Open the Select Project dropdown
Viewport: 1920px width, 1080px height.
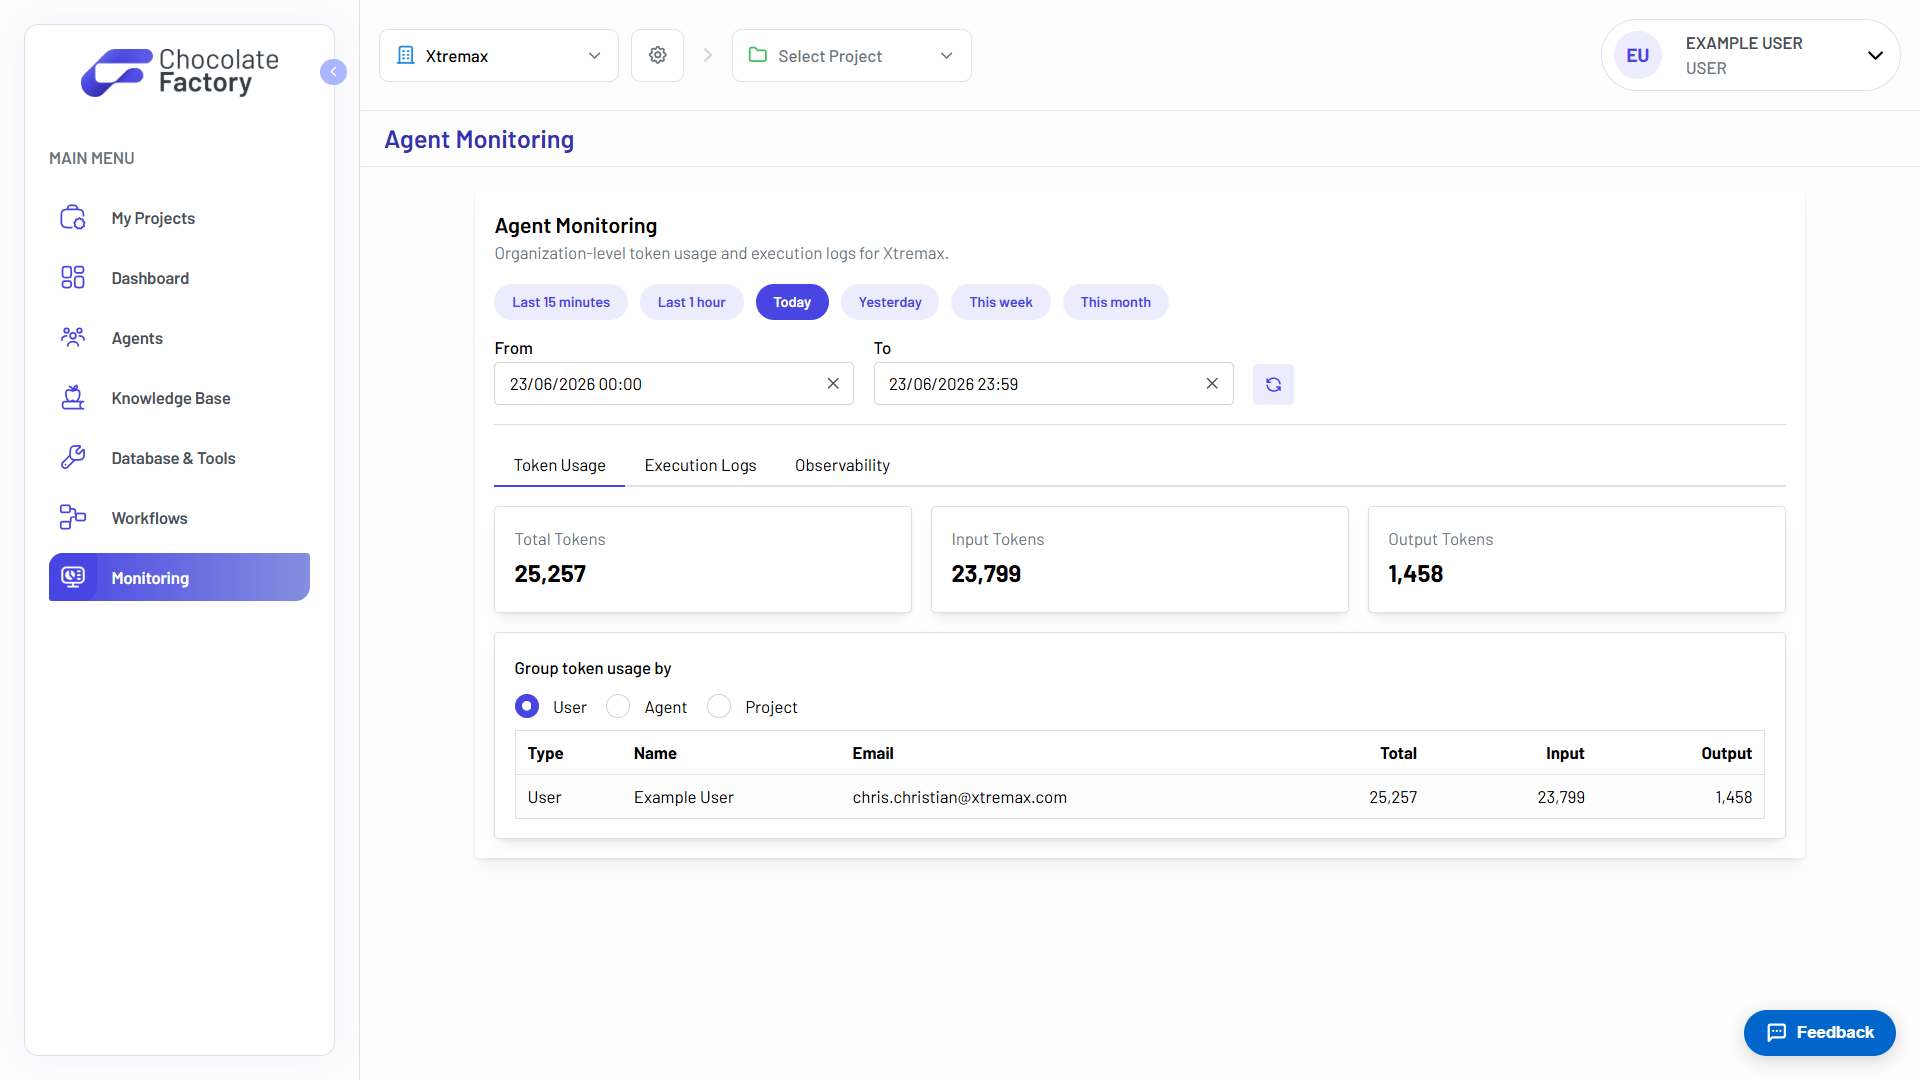pyautogui.click(x=852, y=55)
